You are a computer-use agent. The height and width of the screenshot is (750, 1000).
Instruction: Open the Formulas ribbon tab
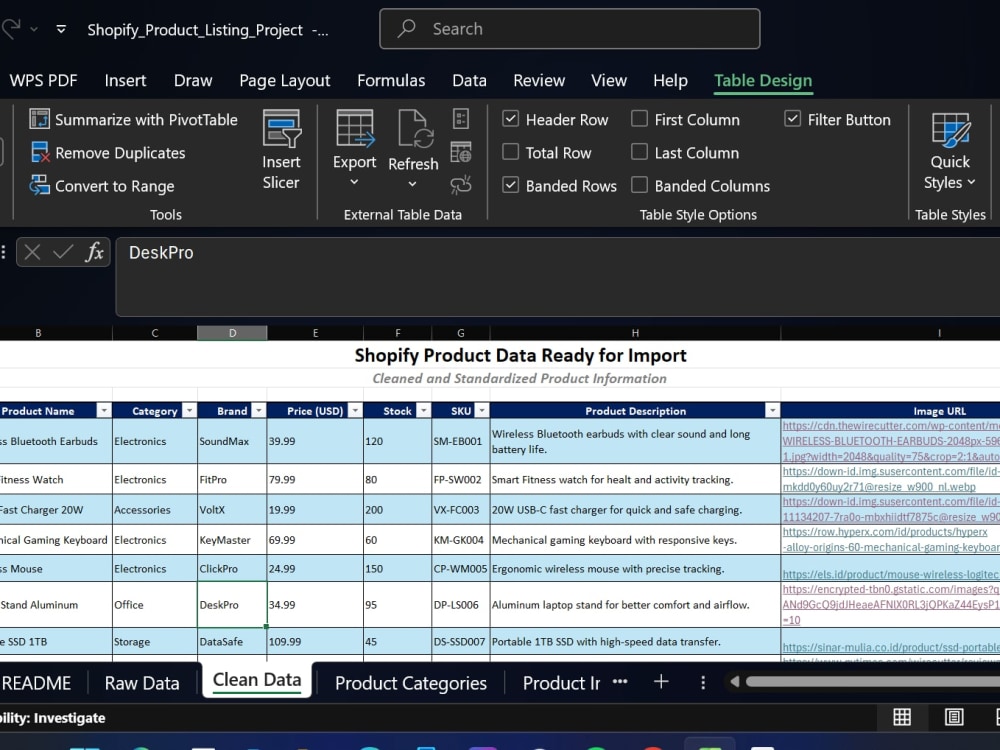point(391,80)
